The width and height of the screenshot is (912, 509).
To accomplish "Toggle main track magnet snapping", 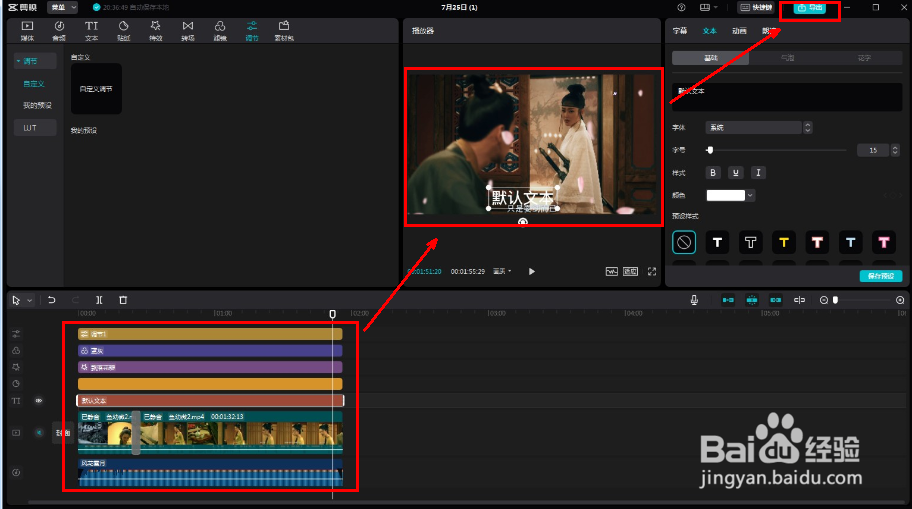I will (x=728, y=300).
